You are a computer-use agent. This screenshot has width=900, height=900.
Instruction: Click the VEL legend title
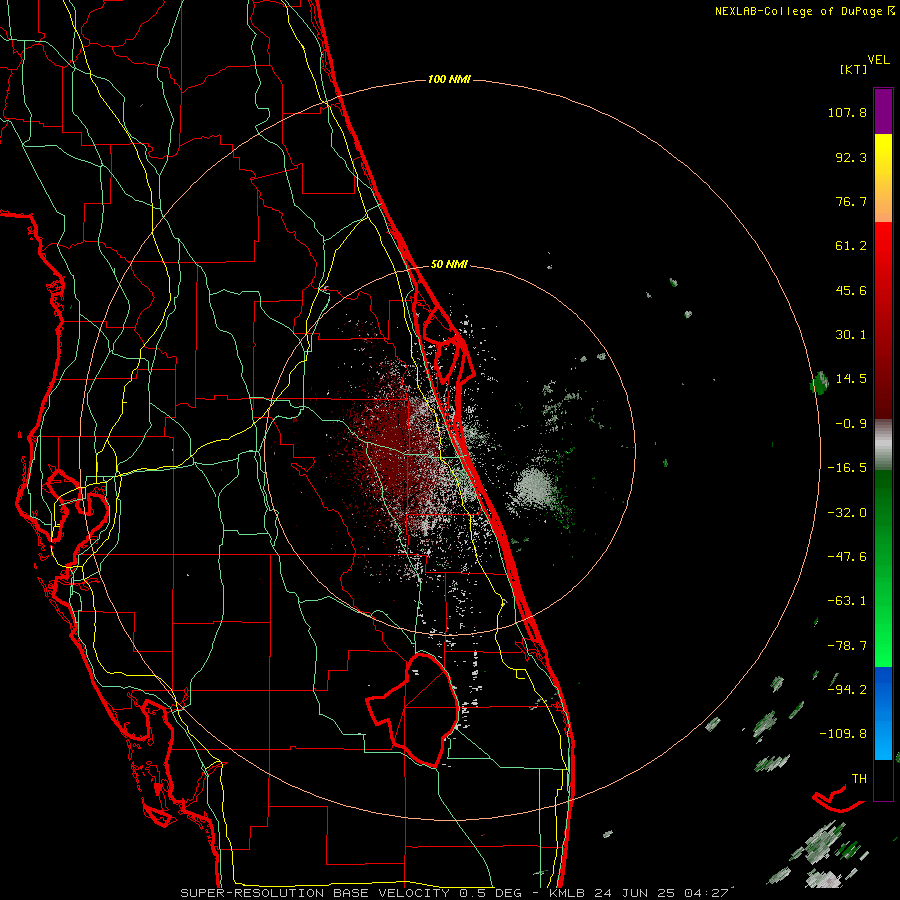point(878,60)
